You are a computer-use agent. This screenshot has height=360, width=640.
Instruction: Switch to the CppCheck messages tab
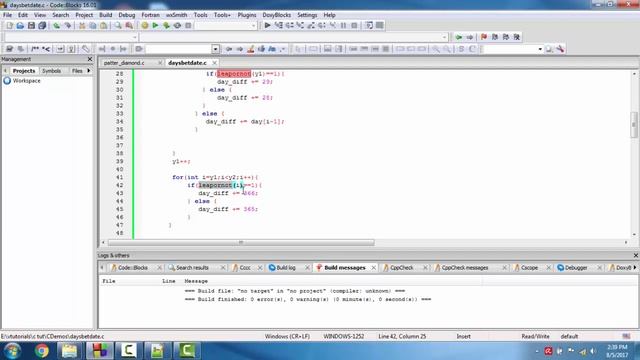pyautogui.click(x=464, y=268)
